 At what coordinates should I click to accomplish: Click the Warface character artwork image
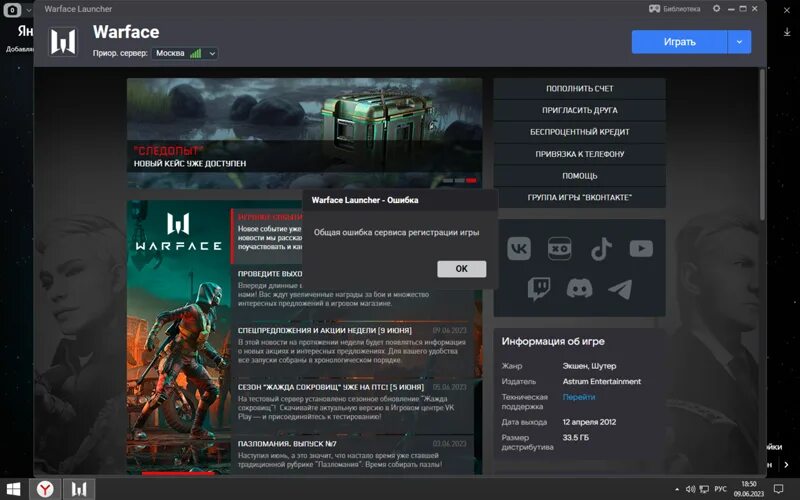tap(179, 337)
